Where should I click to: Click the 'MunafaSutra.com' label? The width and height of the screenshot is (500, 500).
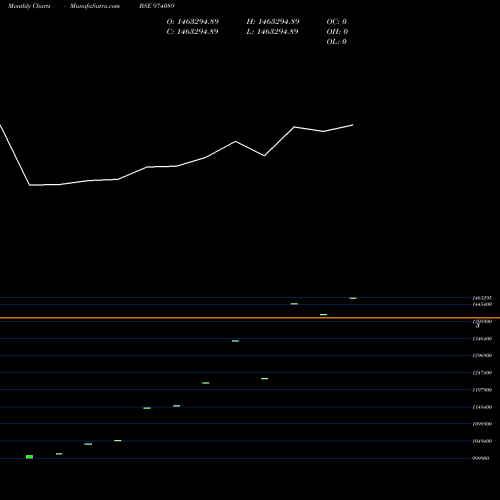tap(95, 6)
